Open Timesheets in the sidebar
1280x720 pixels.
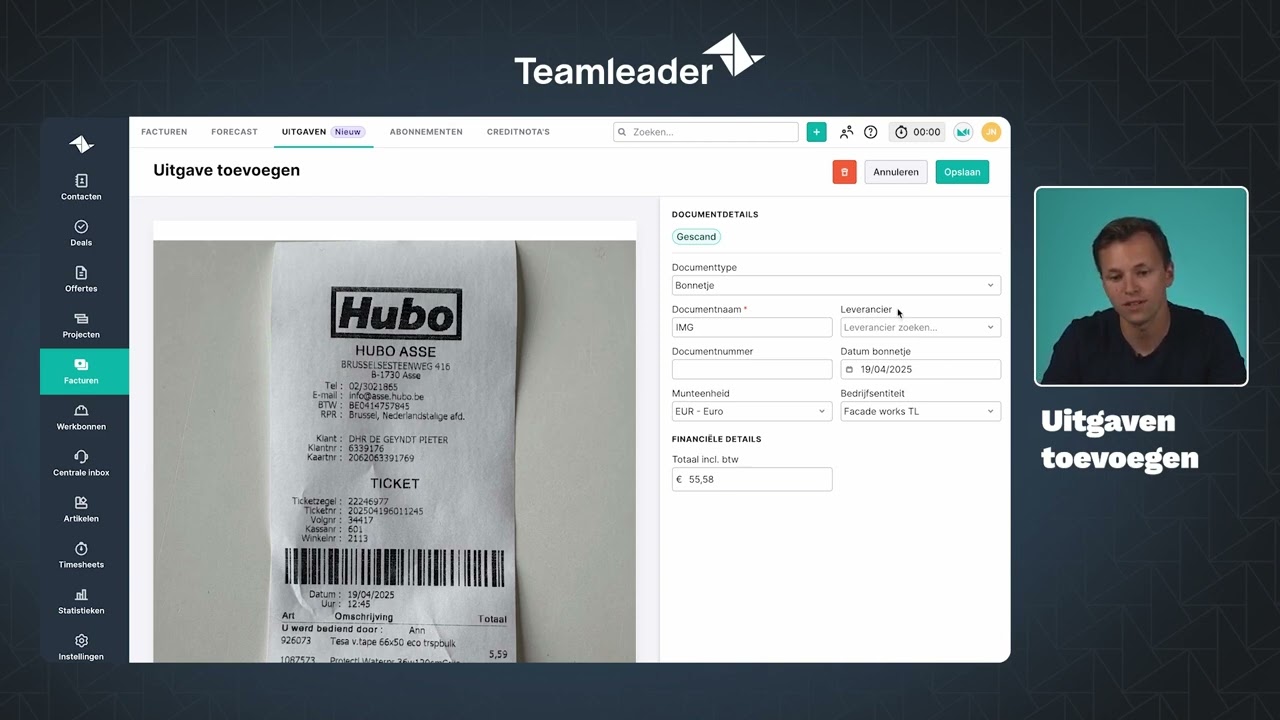click(x=82, y=555)
